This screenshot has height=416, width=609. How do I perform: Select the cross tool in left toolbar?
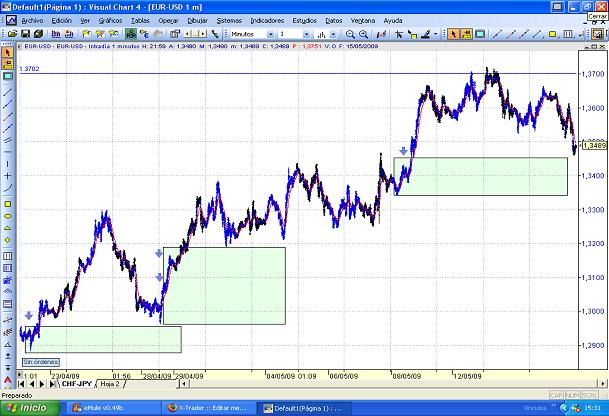click(x=7, y=176)
